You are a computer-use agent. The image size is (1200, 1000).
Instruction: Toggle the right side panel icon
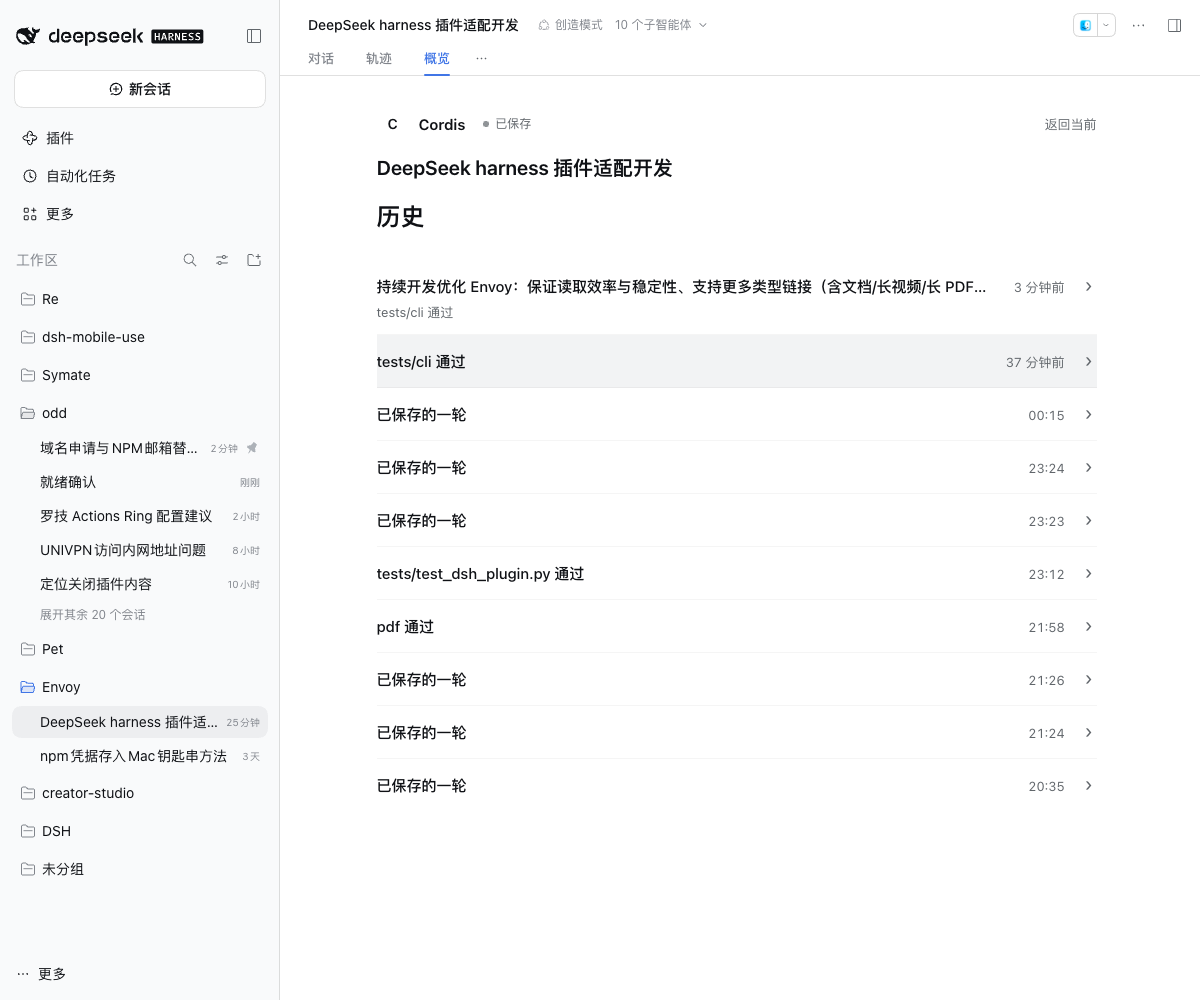click(x=1175, y=25)
